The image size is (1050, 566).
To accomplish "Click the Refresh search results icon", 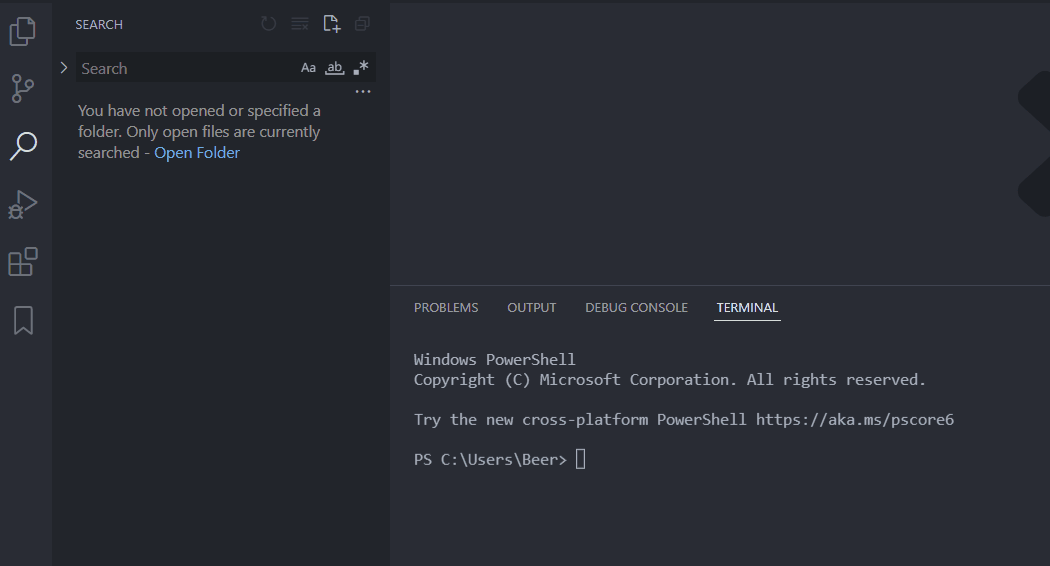I will click(269, 24).
